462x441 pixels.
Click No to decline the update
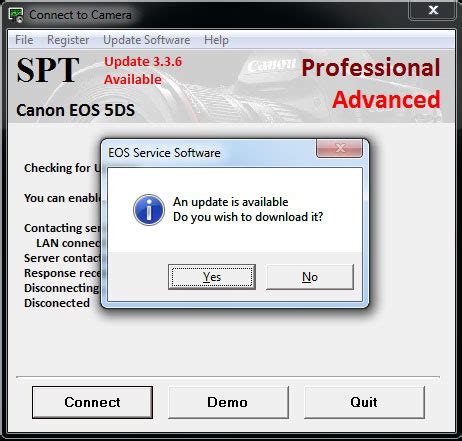(310, 277)
